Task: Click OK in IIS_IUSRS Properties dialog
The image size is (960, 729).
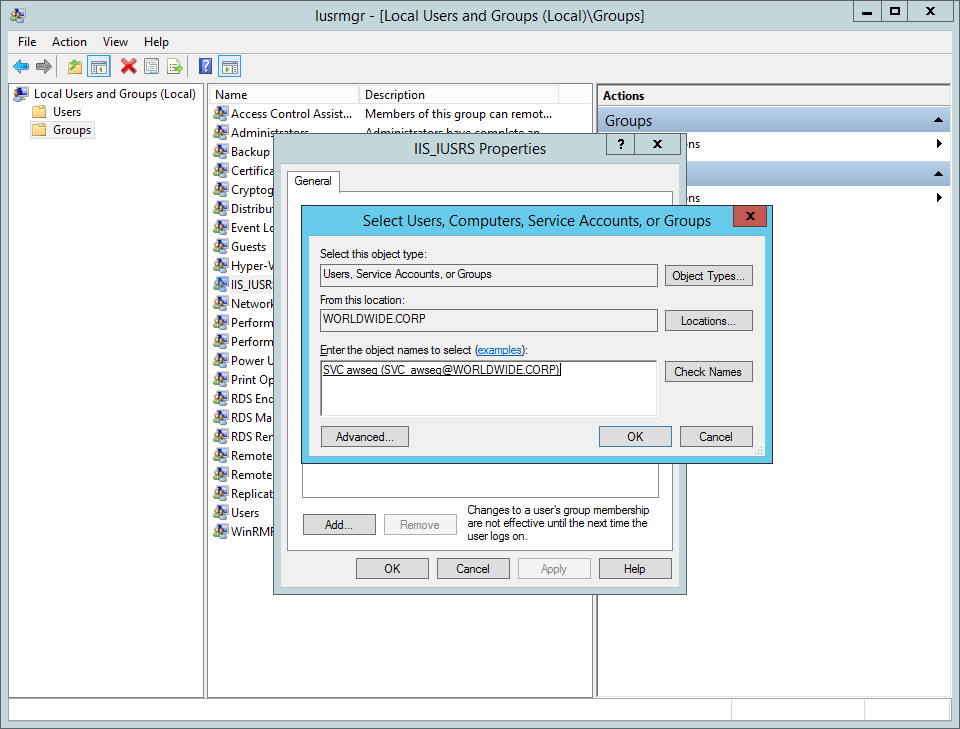Action: pyautogui.click(x=392, y=569)
